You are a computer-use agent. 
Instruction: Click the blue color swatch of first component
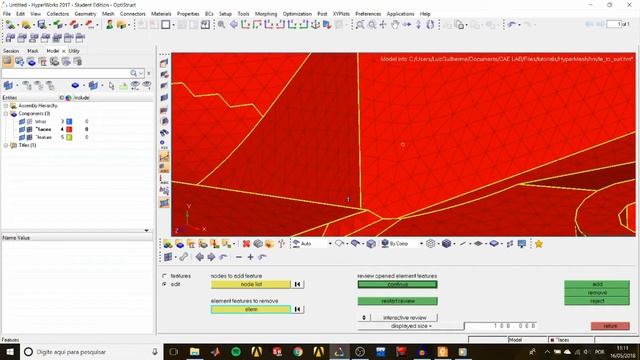point(69,122)
